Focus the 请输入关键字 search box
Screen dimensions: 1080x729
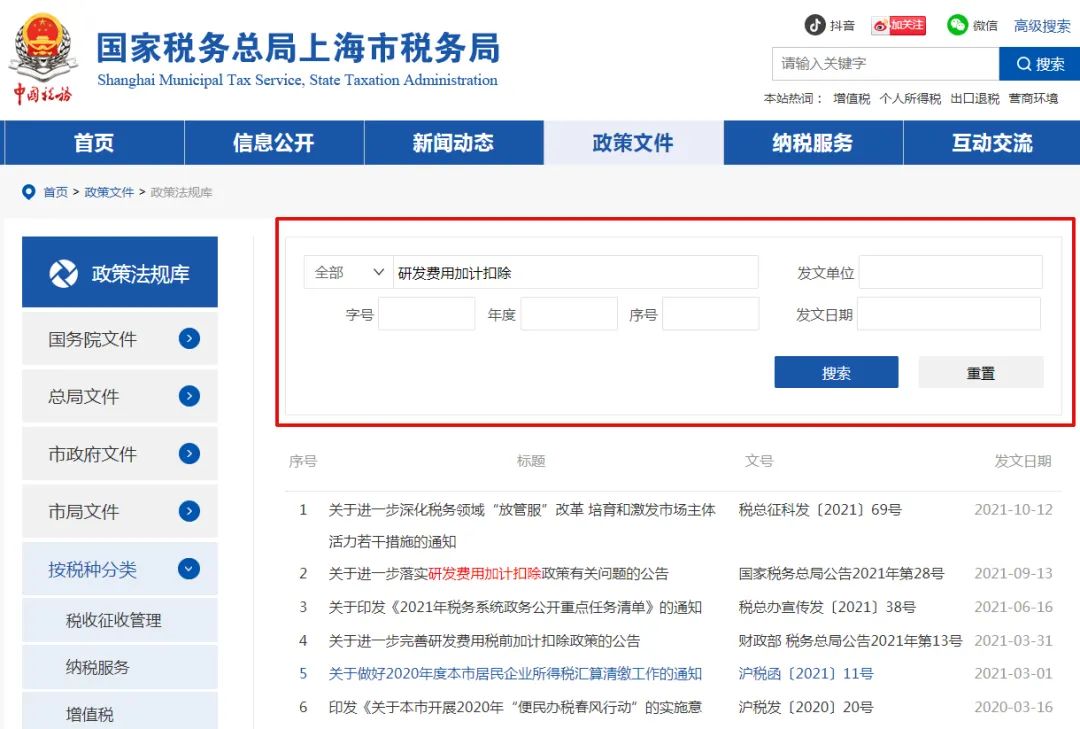885,64
